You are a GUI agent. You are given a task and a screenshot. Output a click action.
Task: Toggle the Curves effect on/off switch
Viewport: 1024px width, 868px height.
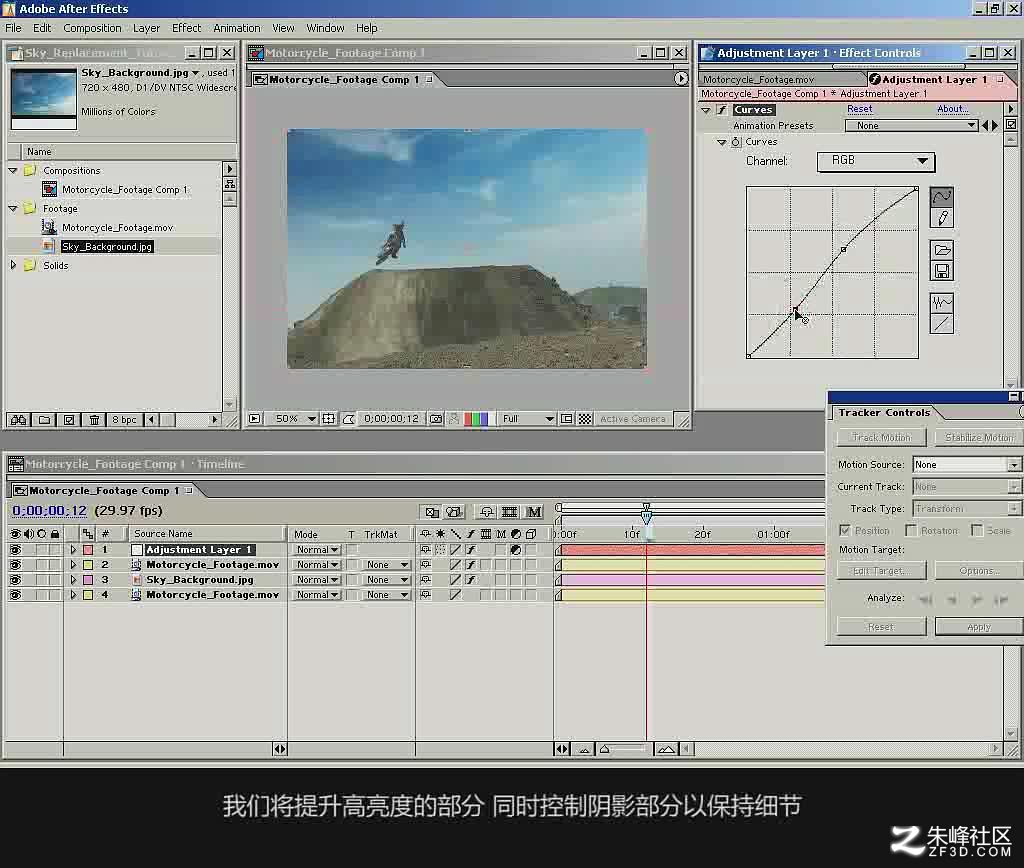point(722,110)
